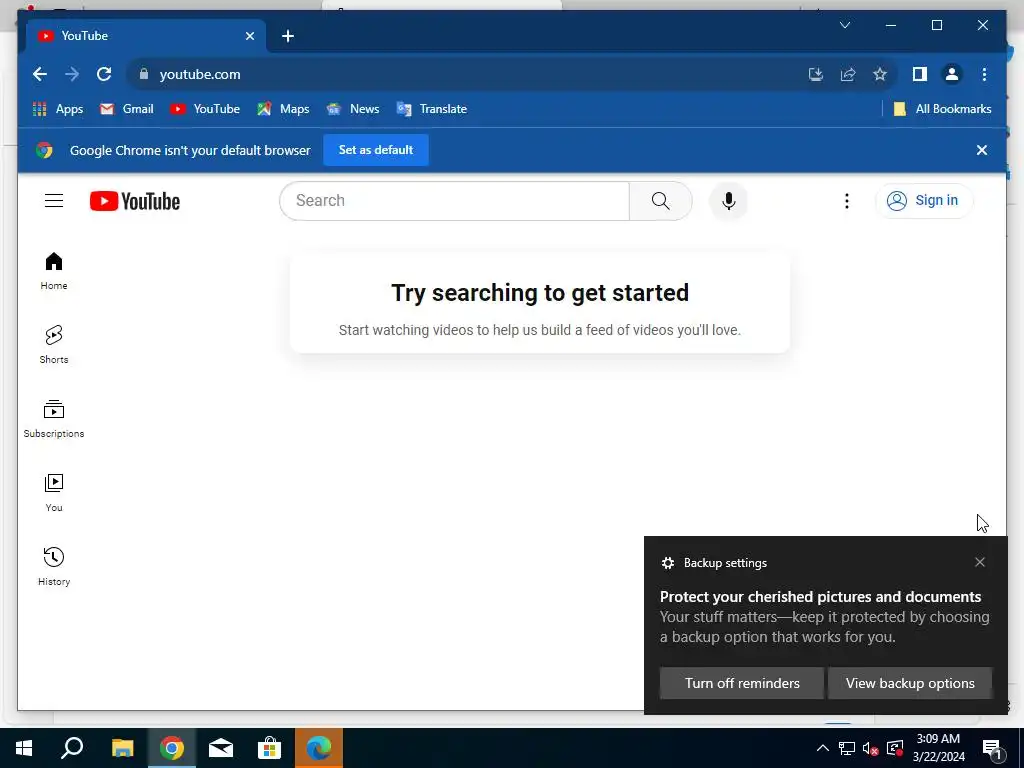
Task: Go to Home in the YouTube sidebar
Action: (x=54, y=270)
